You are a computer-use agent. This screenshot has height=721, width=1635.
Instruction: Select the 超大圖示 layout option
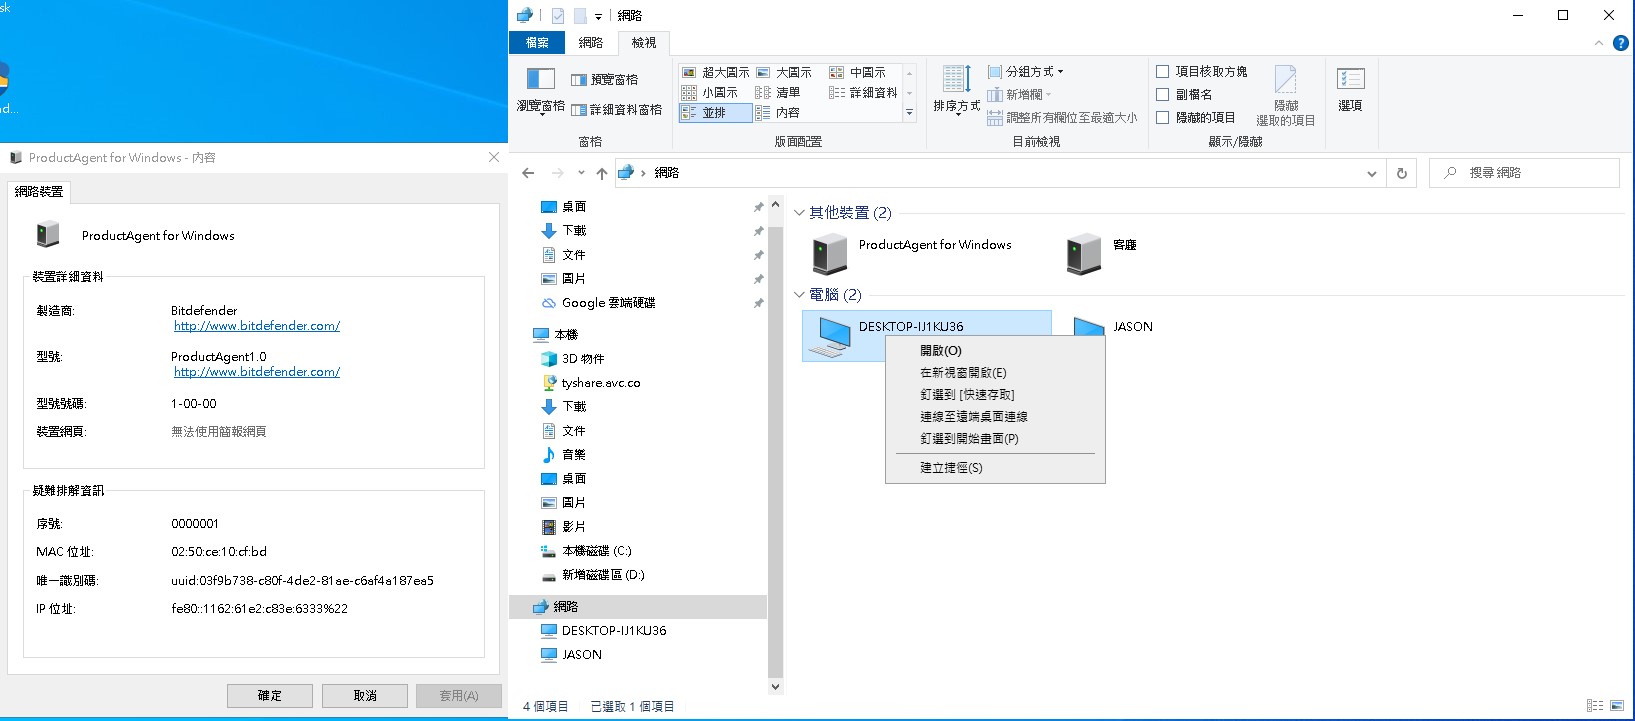point(715,72)
